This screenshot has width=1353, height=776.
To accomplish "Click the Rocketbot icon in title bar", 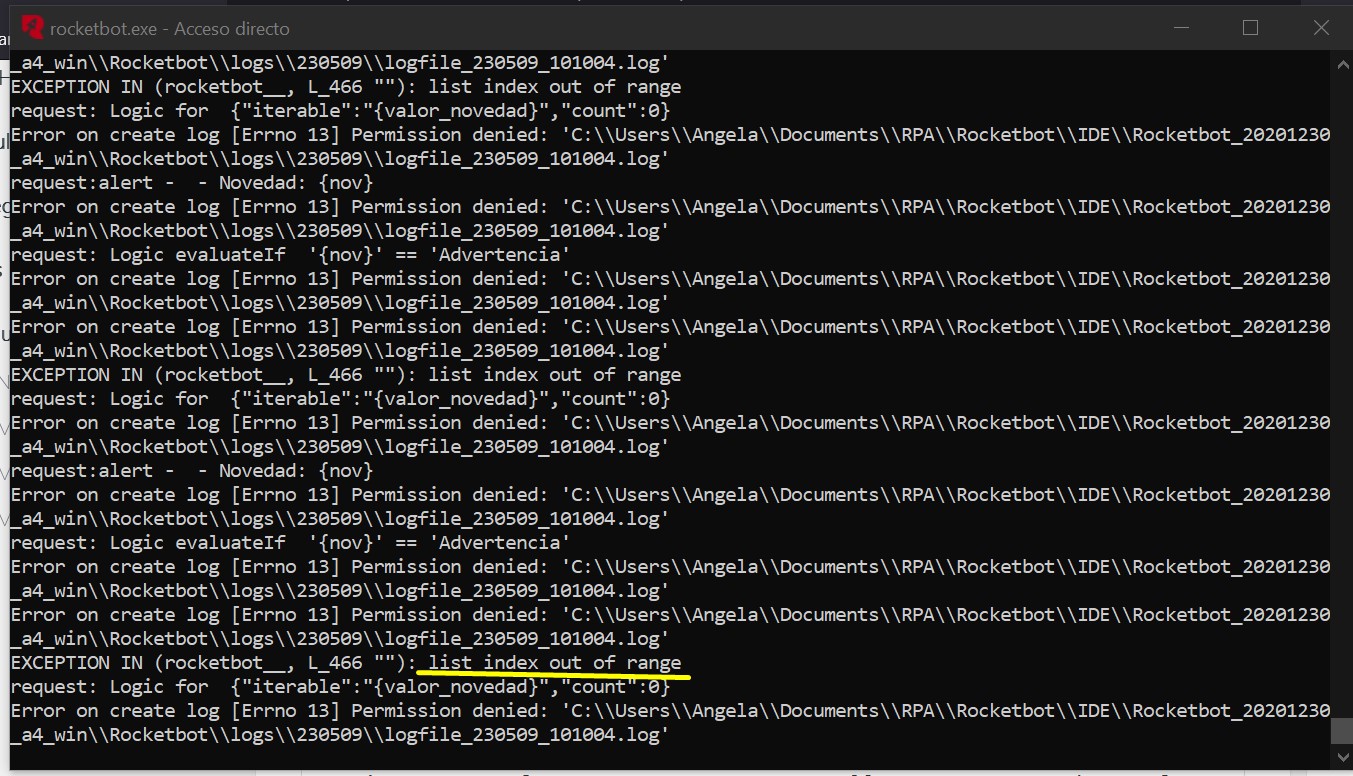I will [33, 28].
